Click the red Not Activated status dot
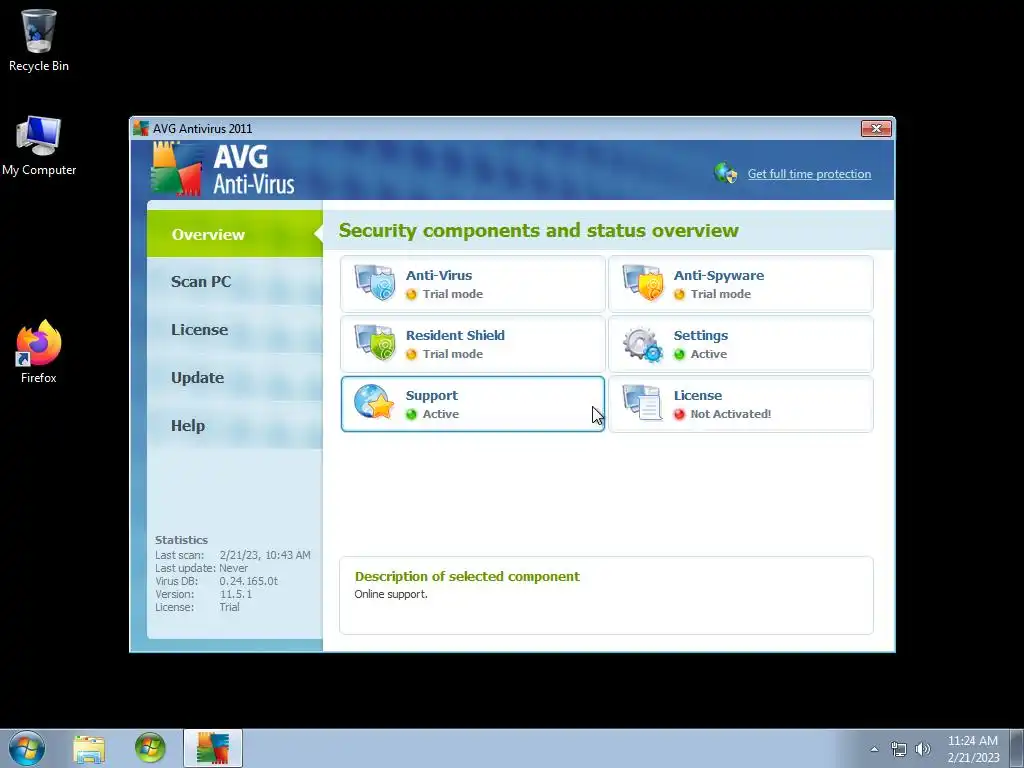 tap(679, 415)
